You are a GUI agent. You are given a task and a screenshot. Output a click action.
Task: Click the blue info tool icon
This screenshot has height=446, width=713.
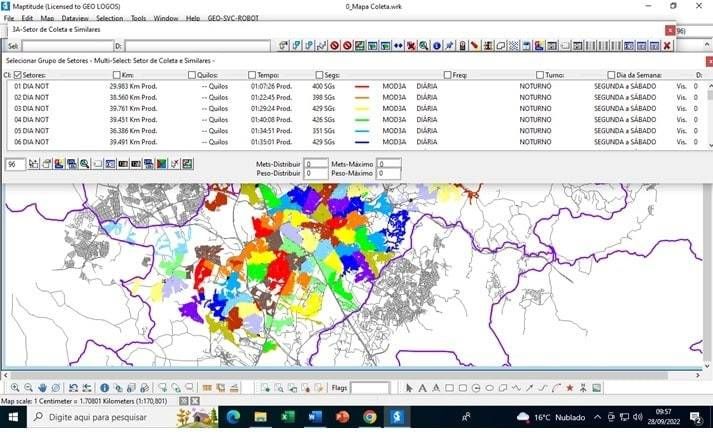tap(105, 388)
